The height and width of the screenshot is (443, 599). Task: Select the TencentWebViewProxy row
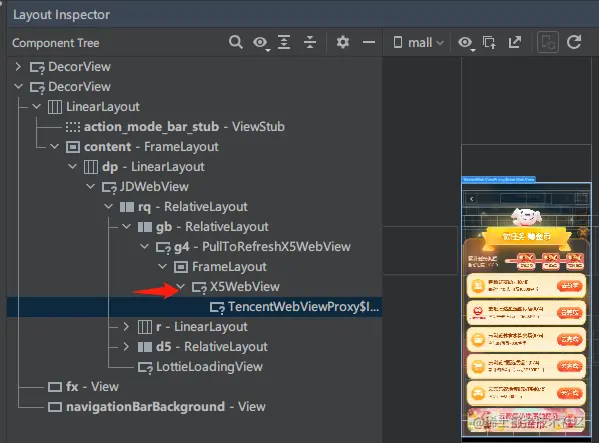(x=194, y=307)
